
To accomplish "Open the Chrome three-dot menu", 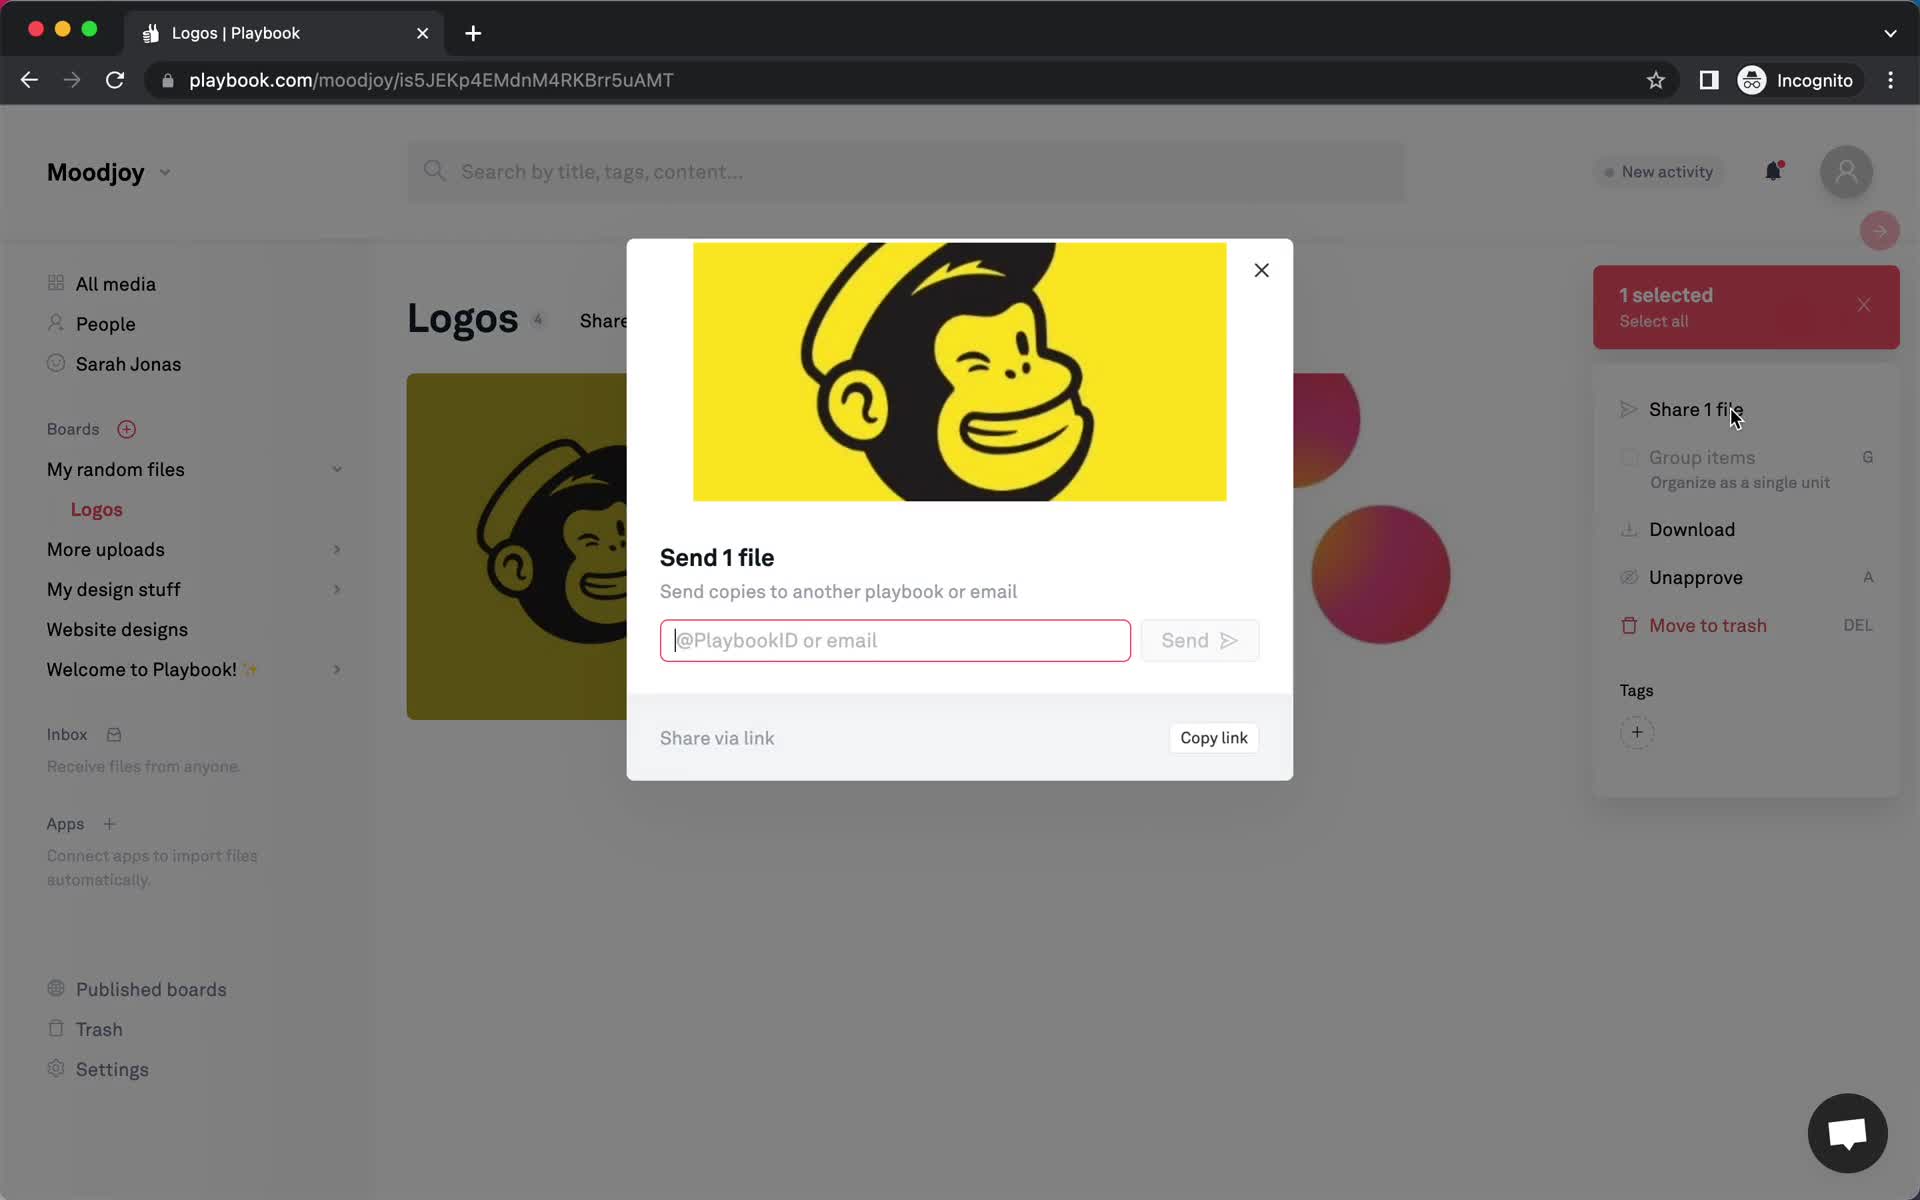I will 1890,80.
